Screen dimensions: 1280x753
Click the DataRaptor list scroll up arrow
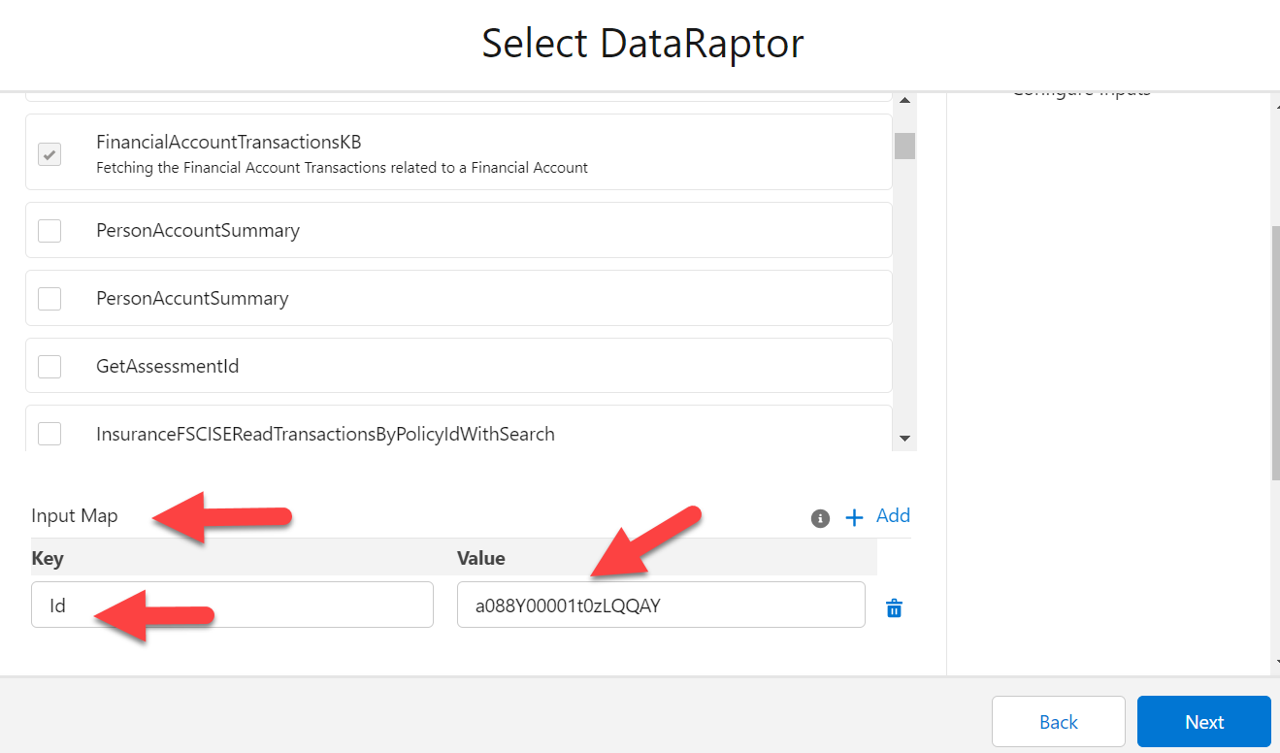905,100
